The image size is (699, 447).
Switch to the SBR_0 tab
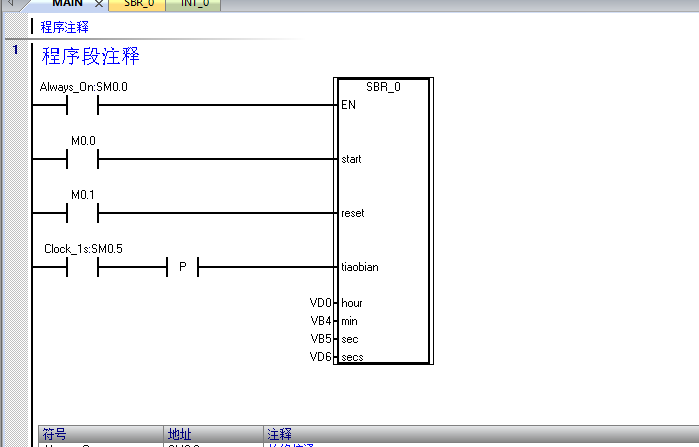point(138,4)
